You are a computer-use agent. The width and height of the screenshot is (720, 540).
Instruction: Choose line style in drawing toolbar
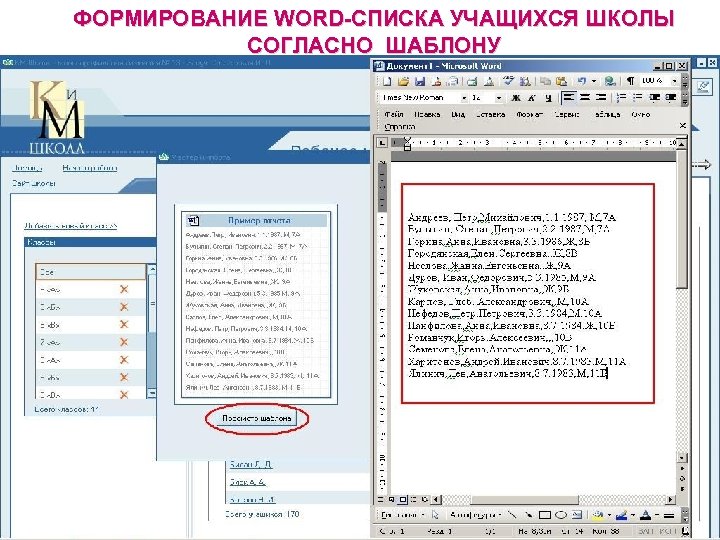point(669,515)
